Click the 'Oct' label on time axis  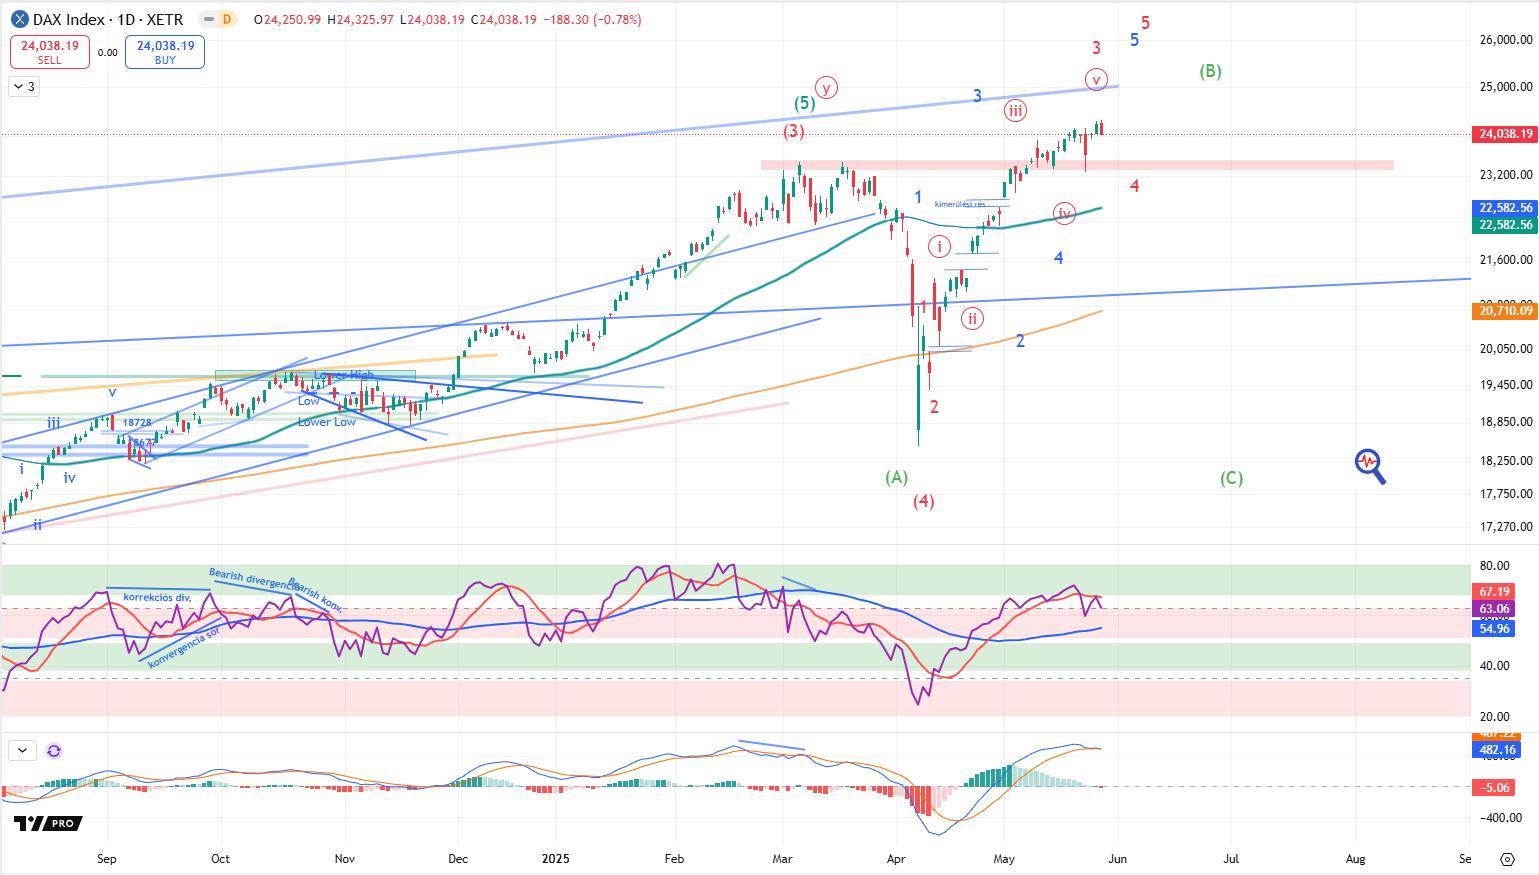pyautogui.click(x=220, y=859)
